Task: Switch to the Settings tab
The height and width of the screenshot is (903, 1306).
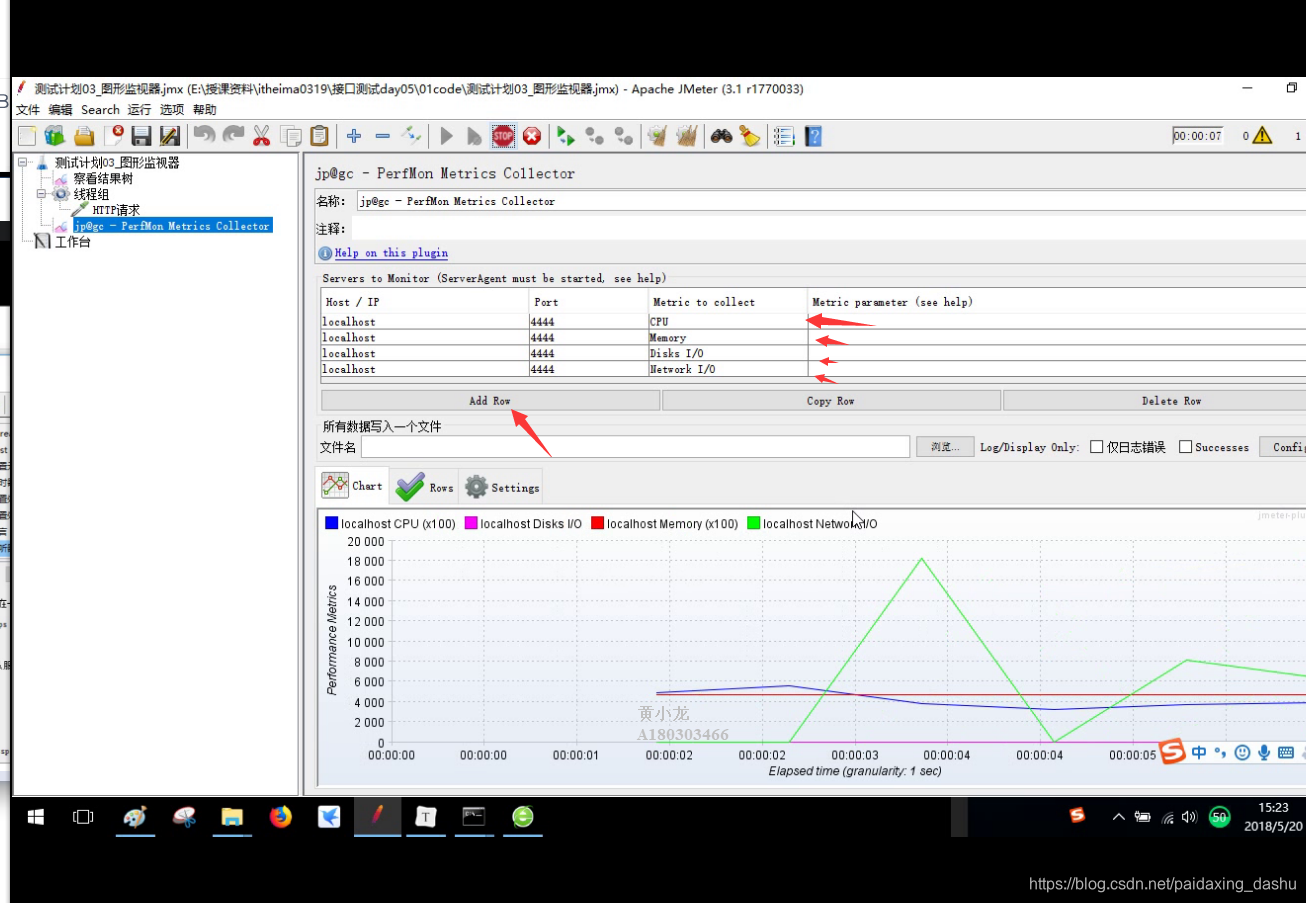Action: point(502,487)
